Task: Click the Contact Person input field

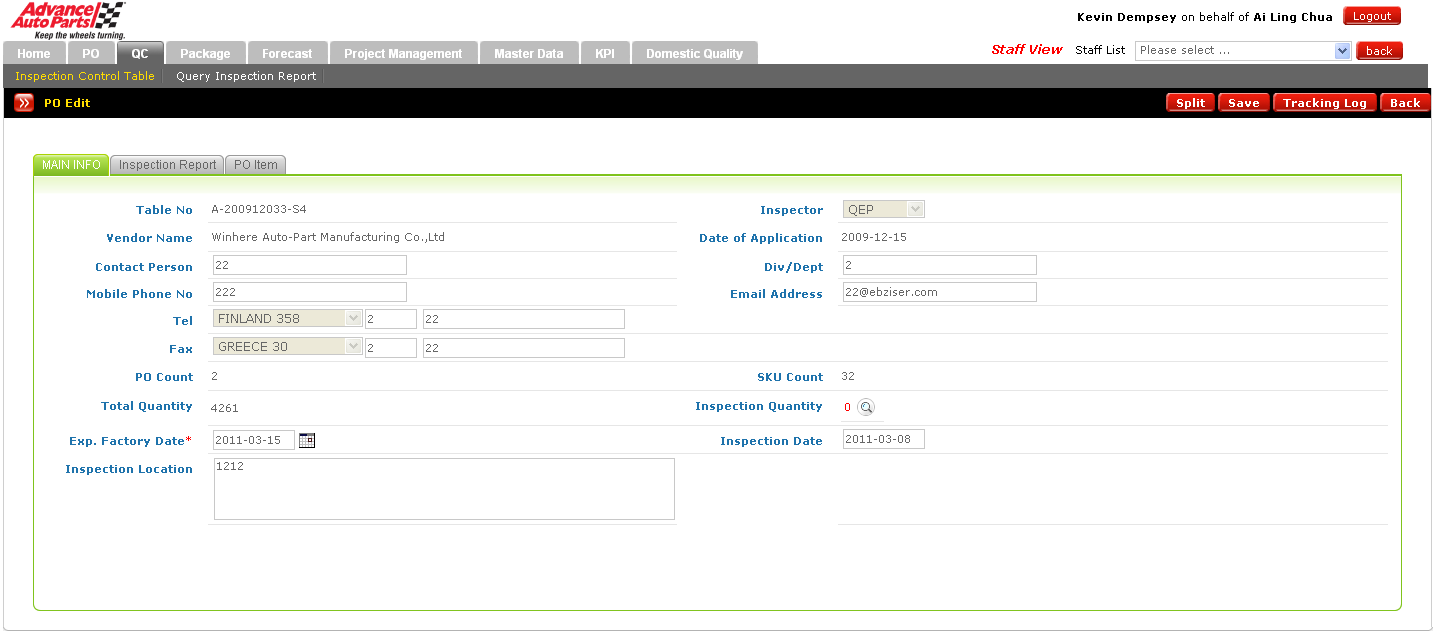Action: 309,265
